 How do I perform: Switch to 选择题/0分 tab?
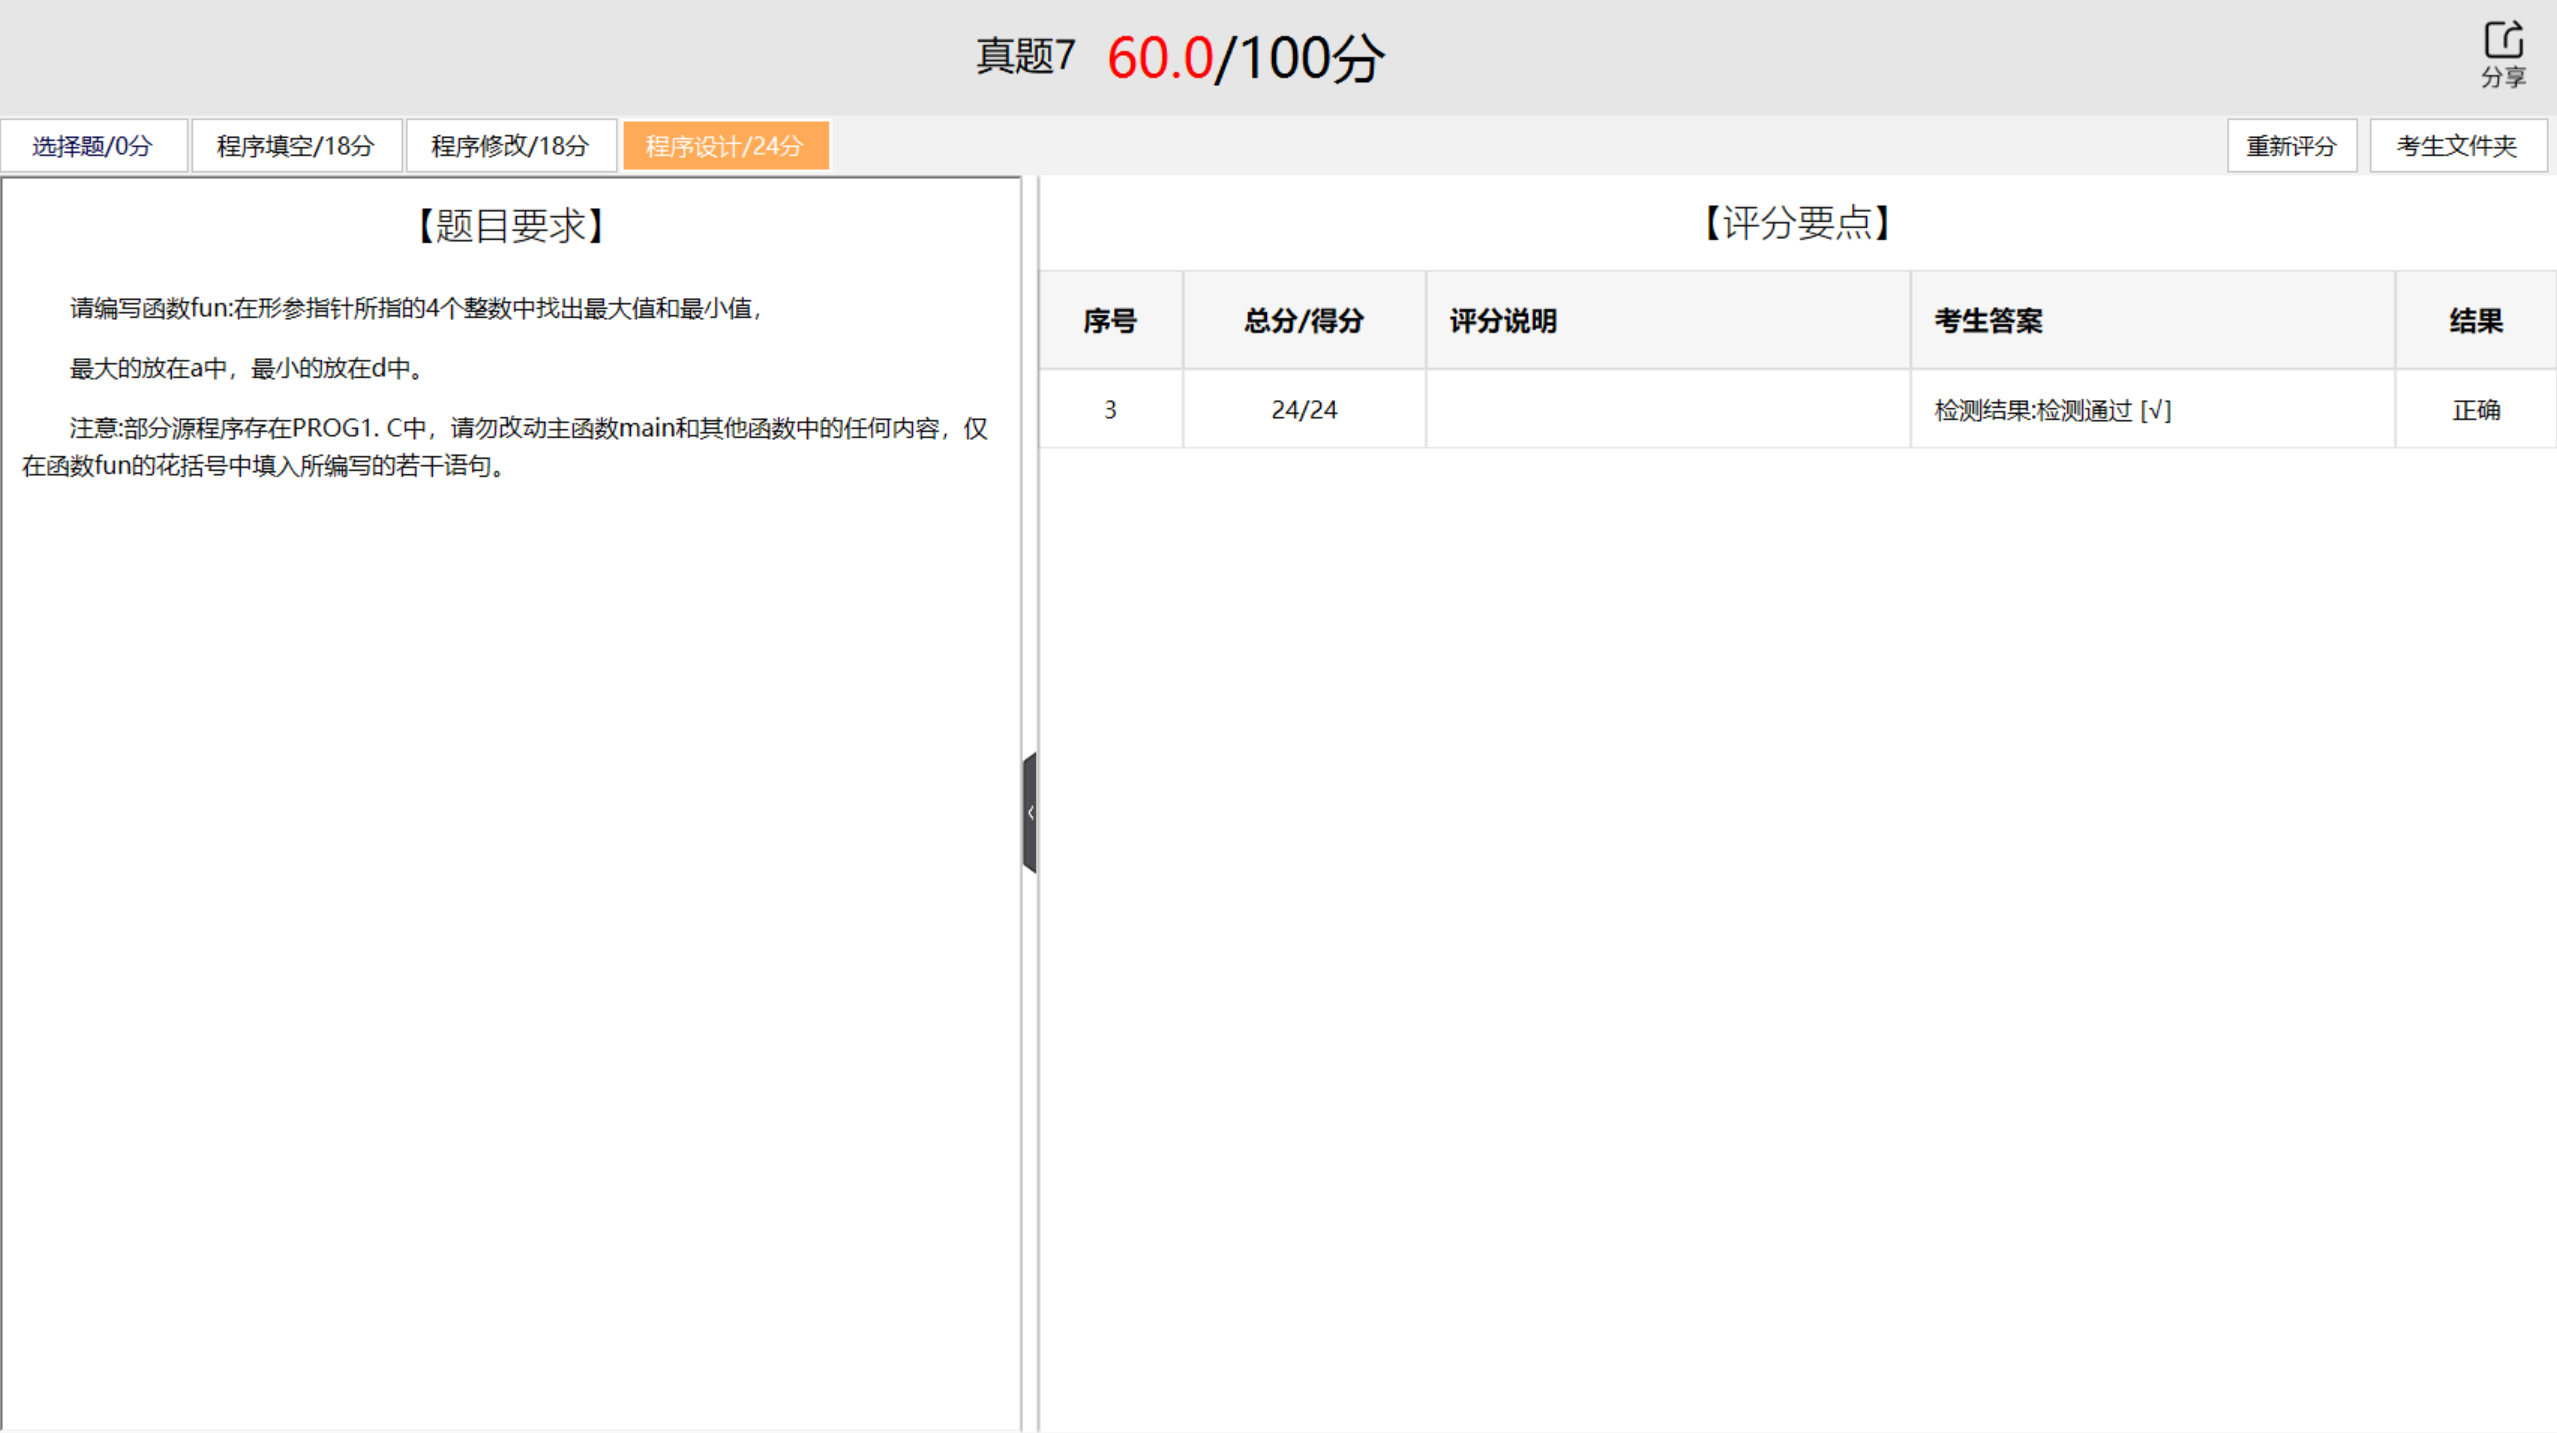[93, 146]
